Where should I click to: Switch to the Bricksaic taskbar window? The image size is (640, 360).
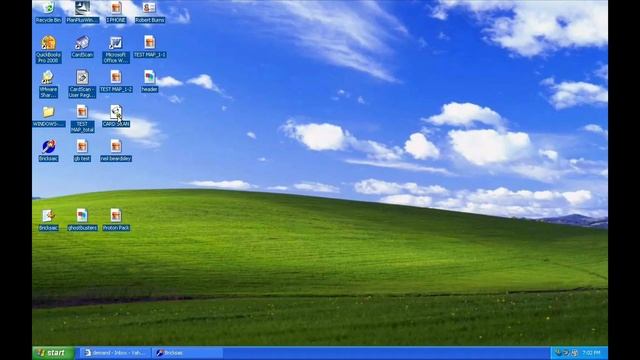pos(187,353)
